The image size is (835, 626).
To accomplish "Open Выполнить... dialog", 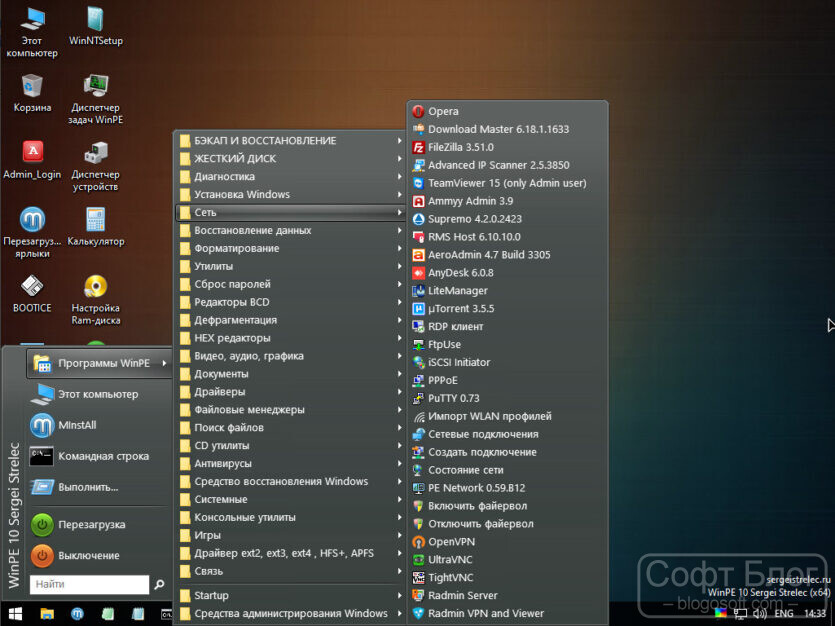I will pos(99,487).
